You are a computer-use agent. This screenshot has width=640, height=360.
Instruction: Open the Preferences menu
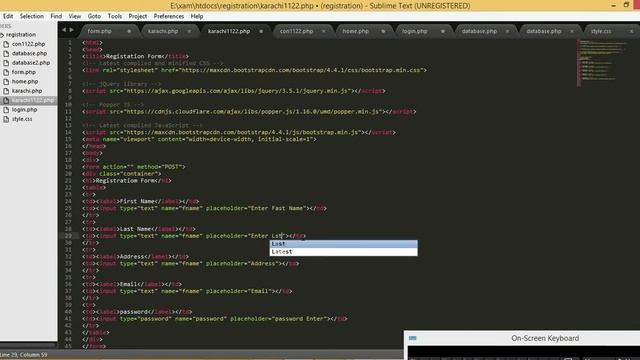pyautogui.click(x=169, y=16)
